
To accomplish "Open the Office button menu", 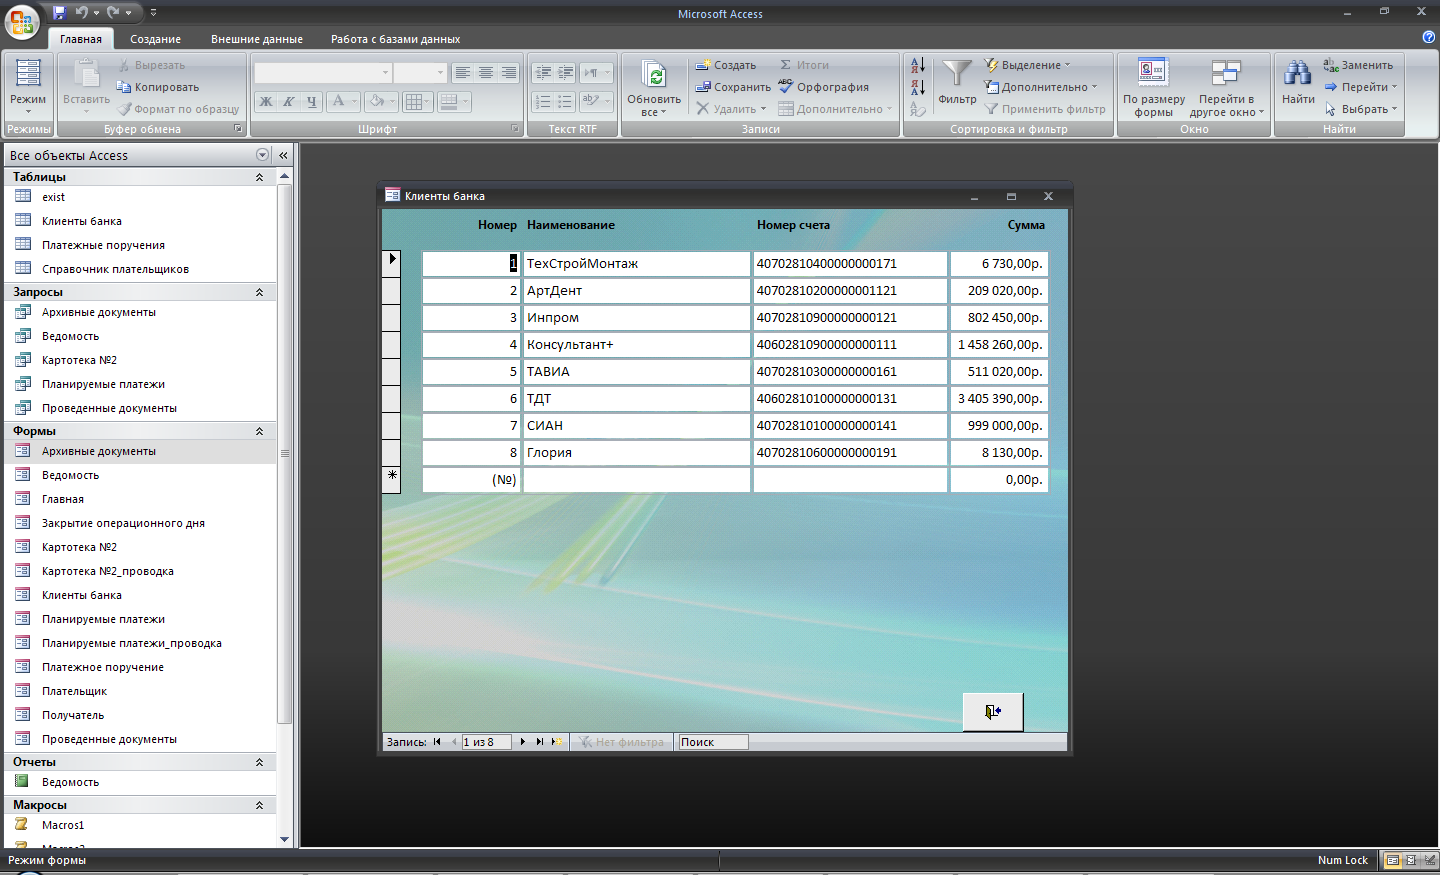I will [x=22, y=22].
